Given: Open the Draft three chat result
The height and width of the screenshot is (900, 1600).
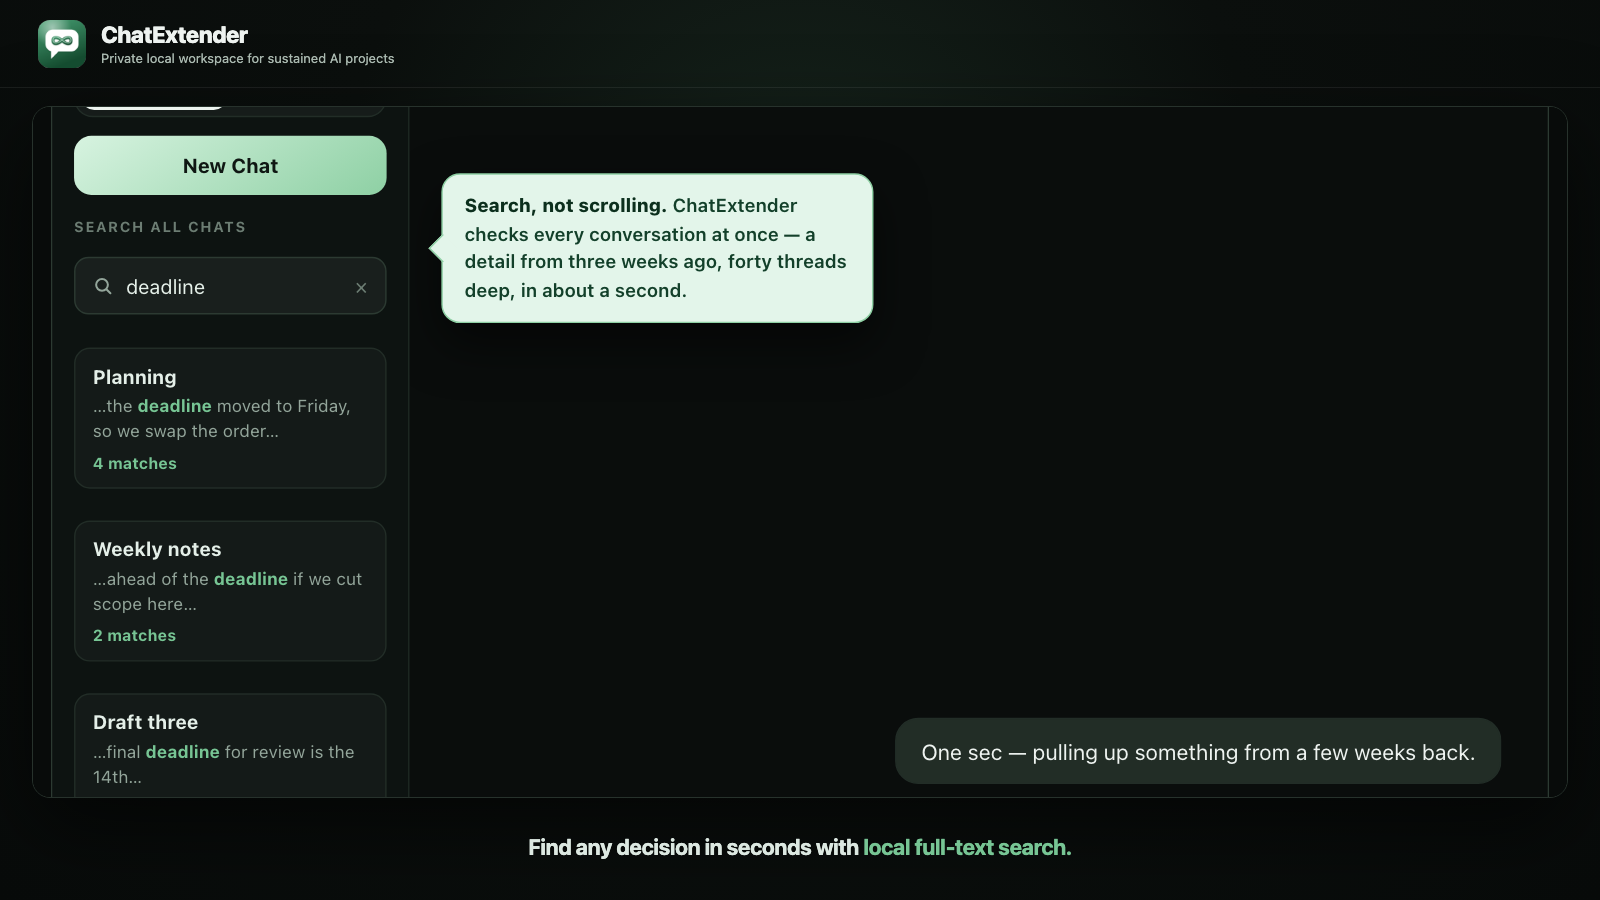Looking at the screenshot, I should tap(230, 745).
